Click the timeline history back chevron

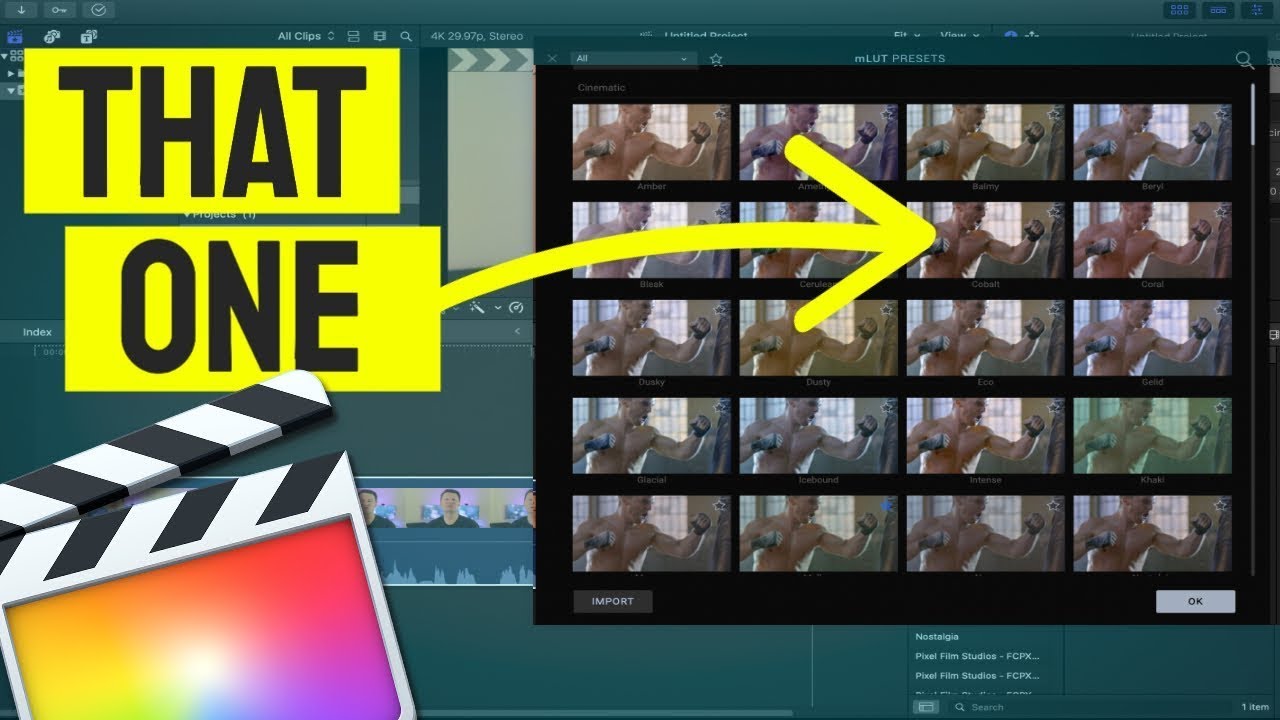[517, 332]
